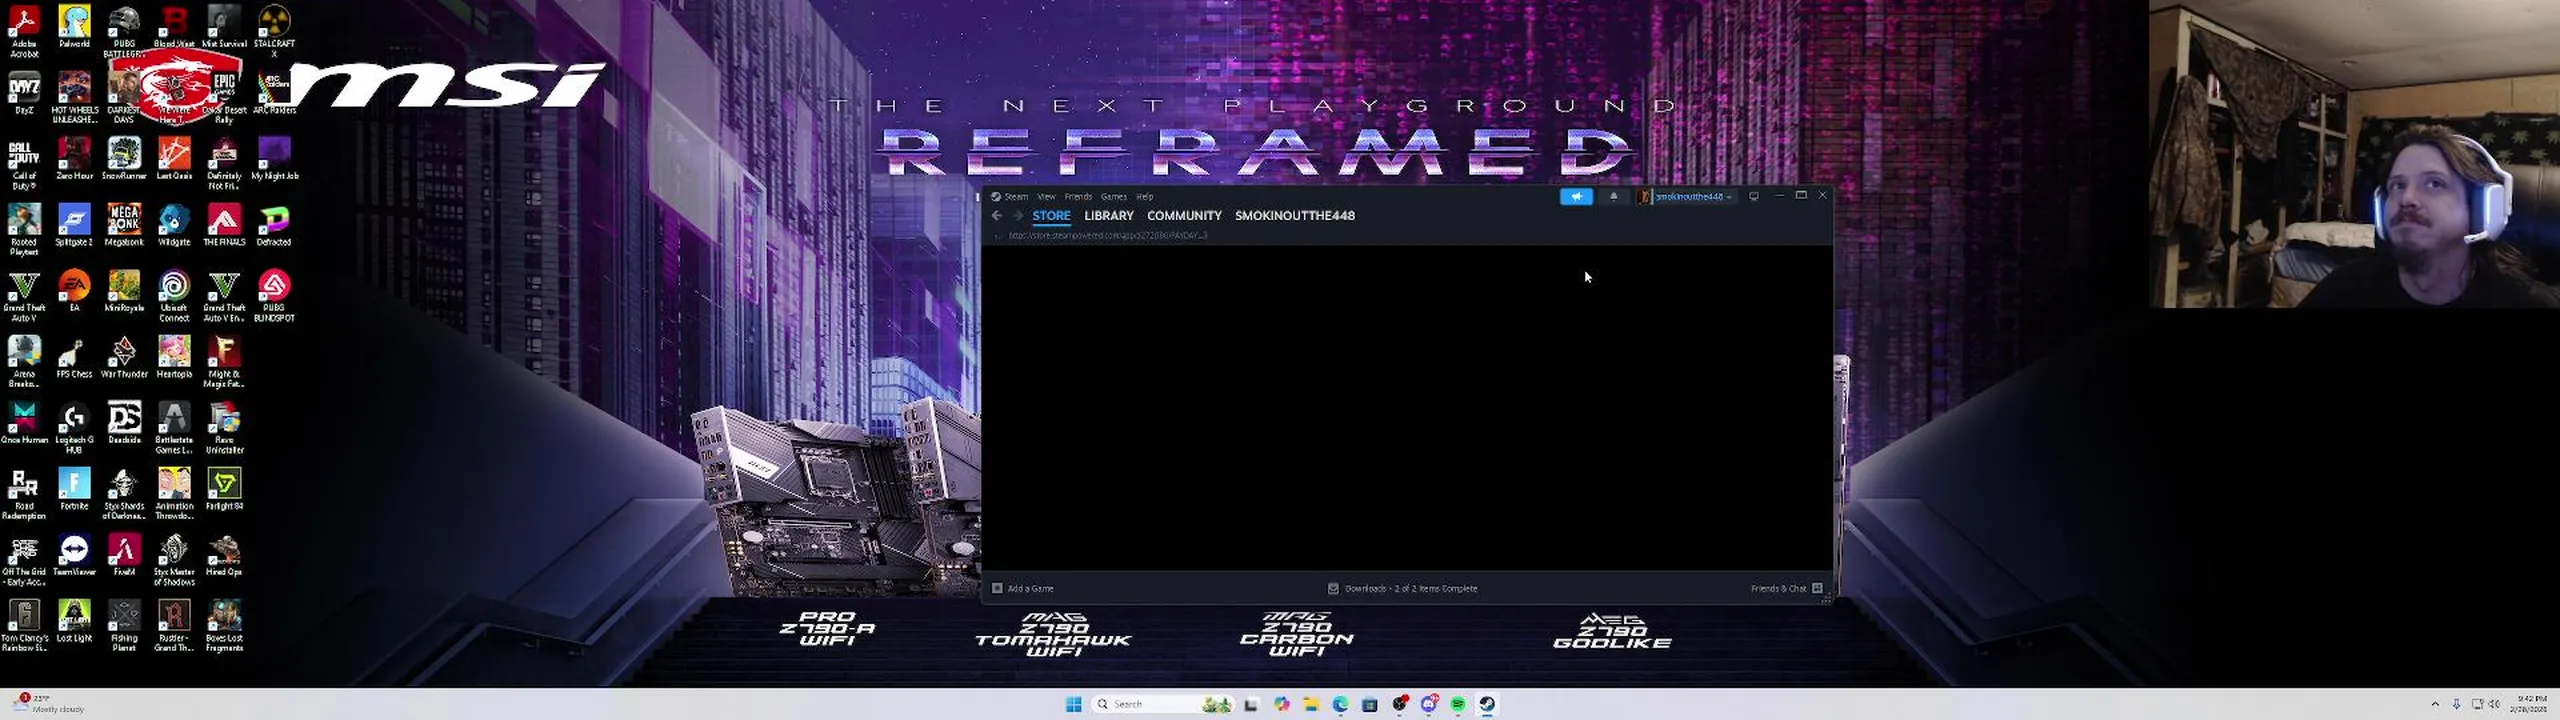Open Steam Downloads status at bottom
The width and height of the screenshot is (2560, 720).
[x=1402, y=589]
